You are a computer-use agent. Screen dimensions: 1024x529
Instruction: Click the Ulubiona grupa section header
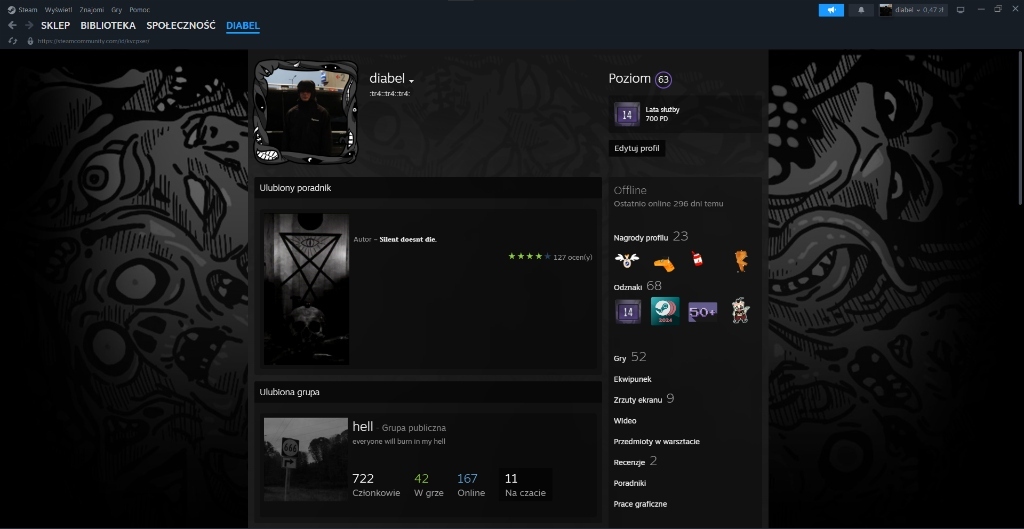click(428, 393)
